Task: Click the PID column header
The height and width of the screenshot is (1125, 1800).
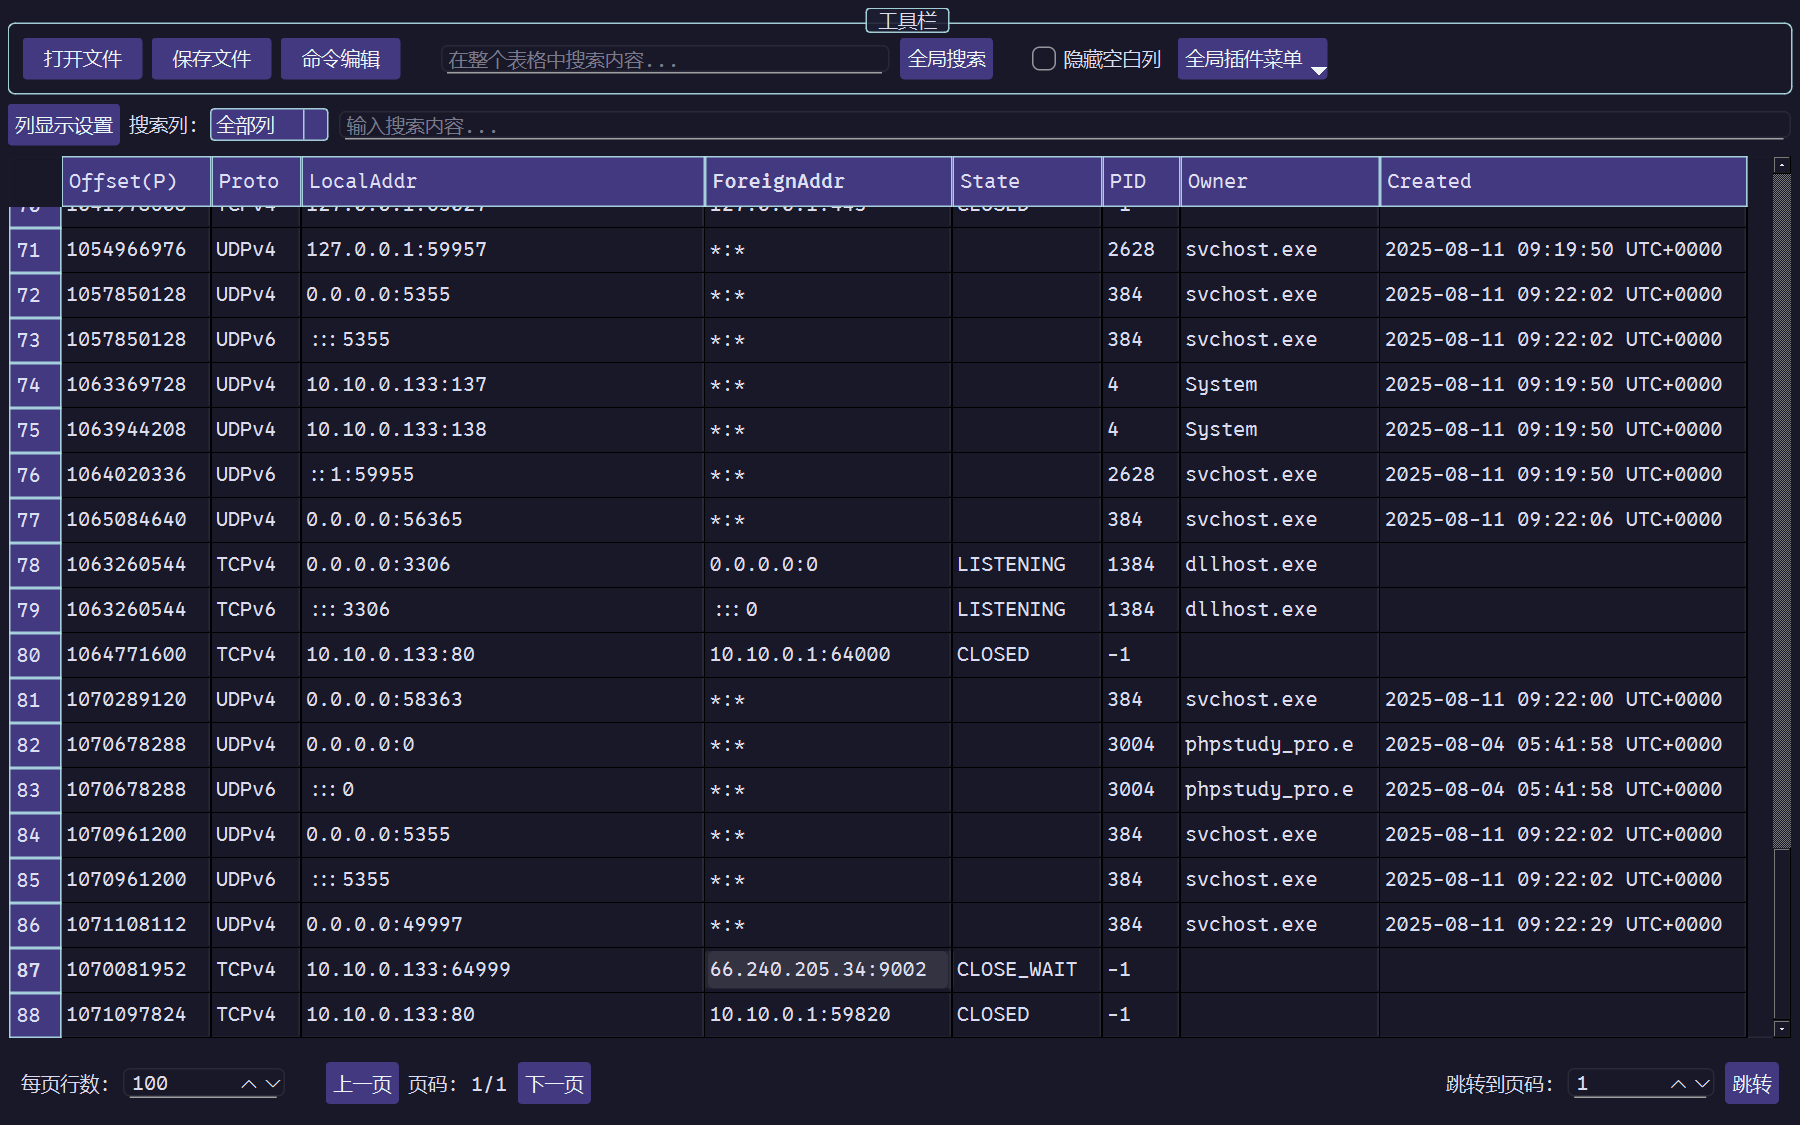Action: point(1140,181)
